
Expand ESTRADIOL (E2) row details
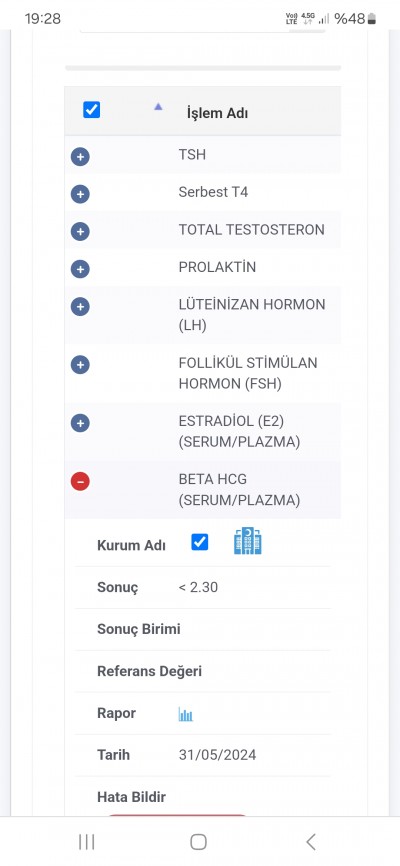[80, 424]
